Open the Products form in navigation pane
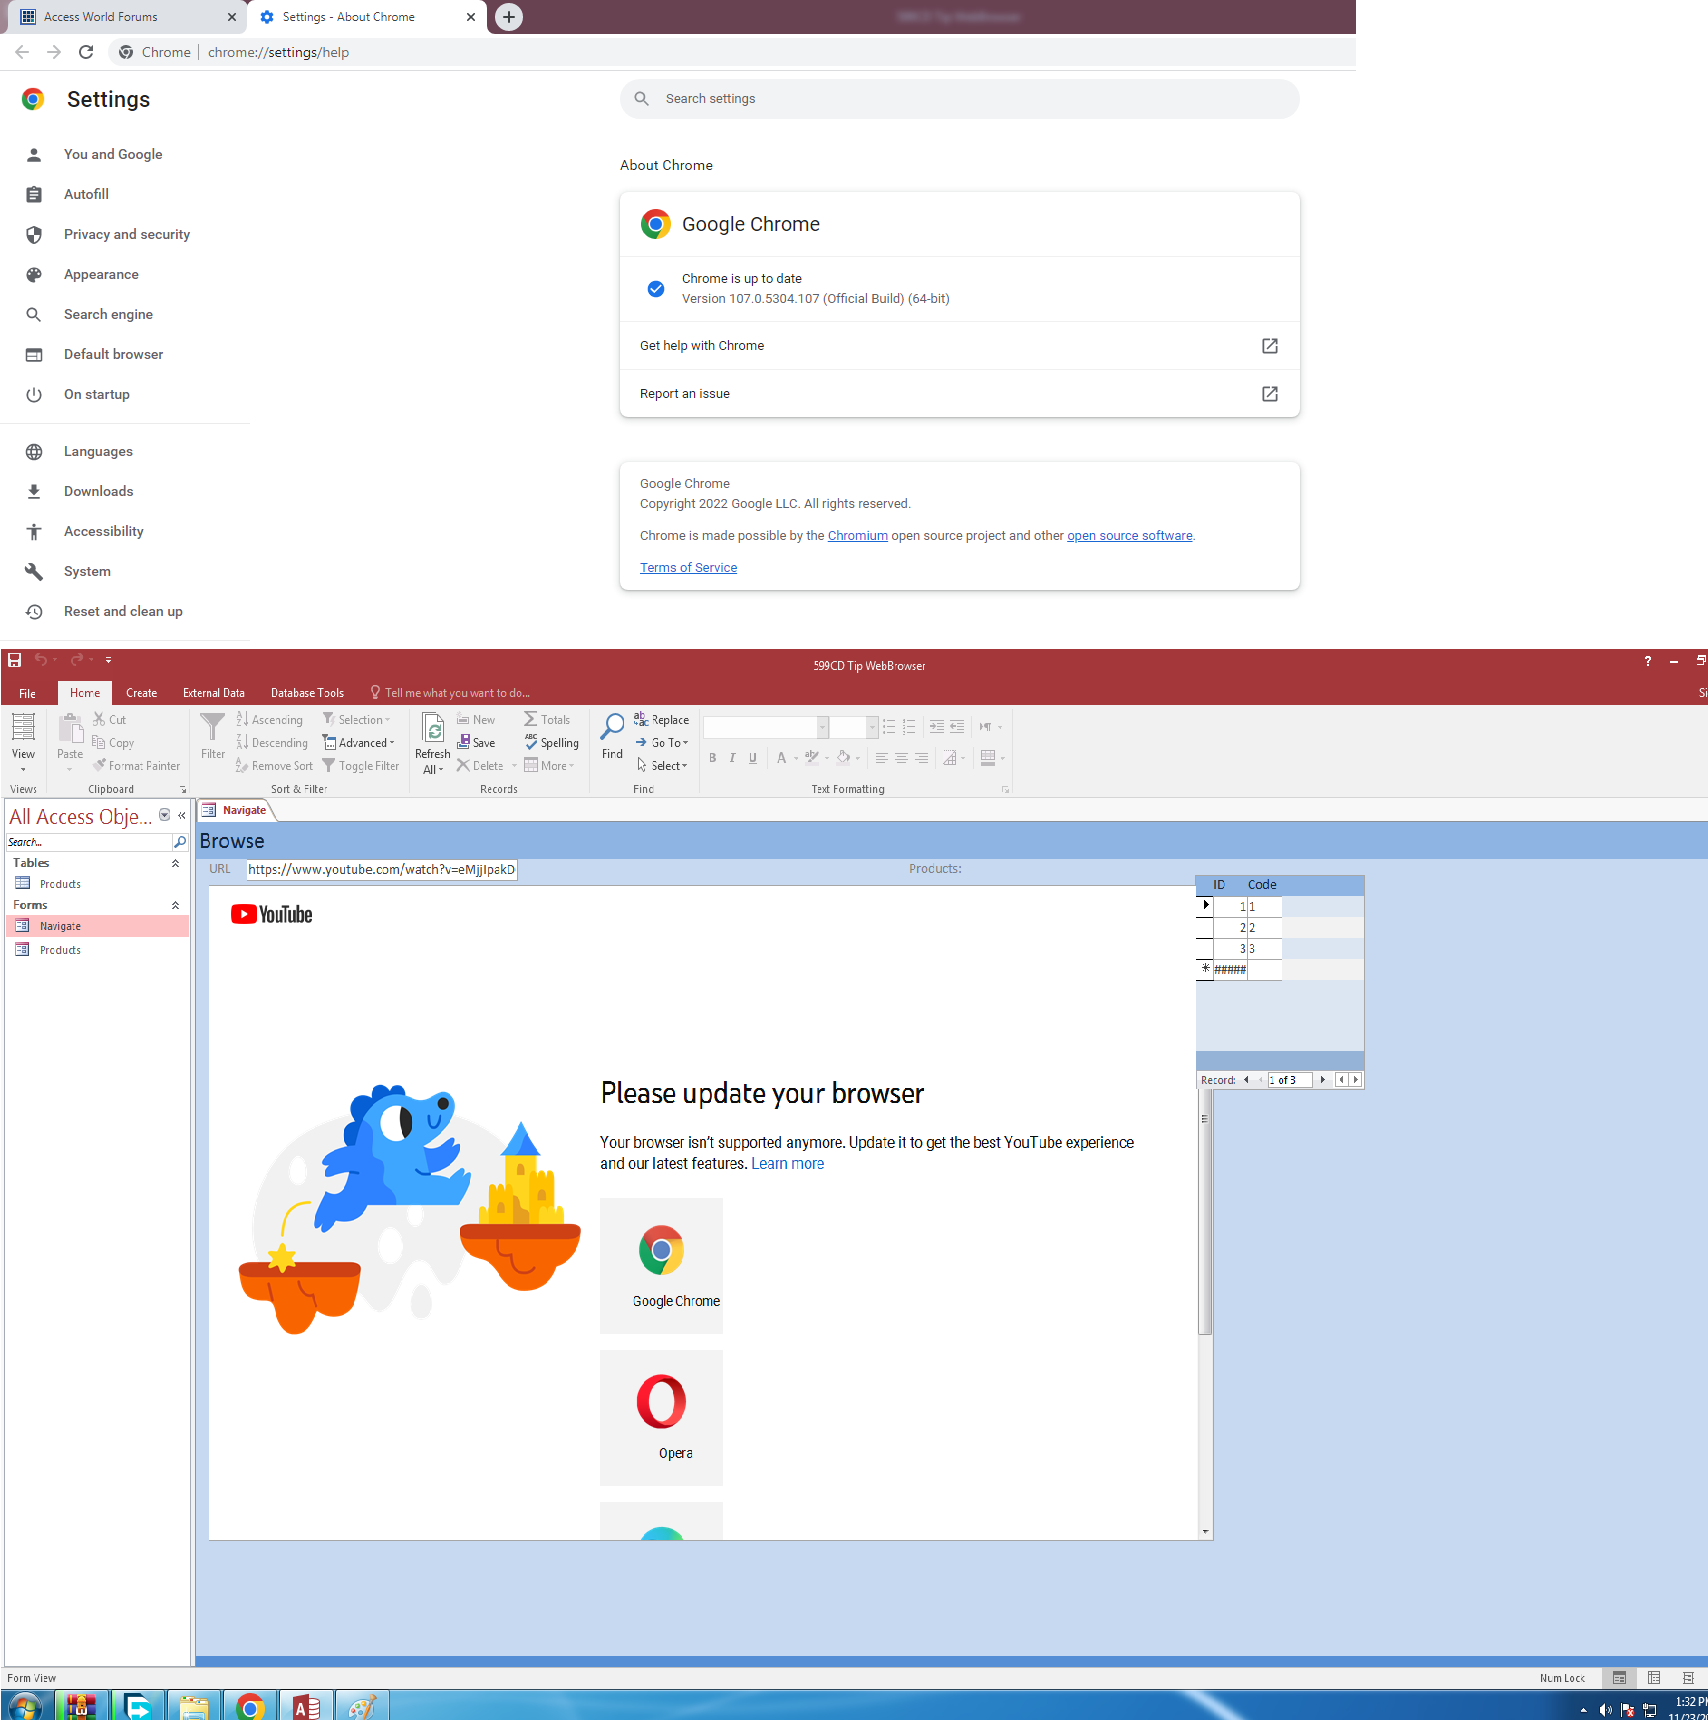Viewport: 1708px width, 1720px height. click(97, 950)
